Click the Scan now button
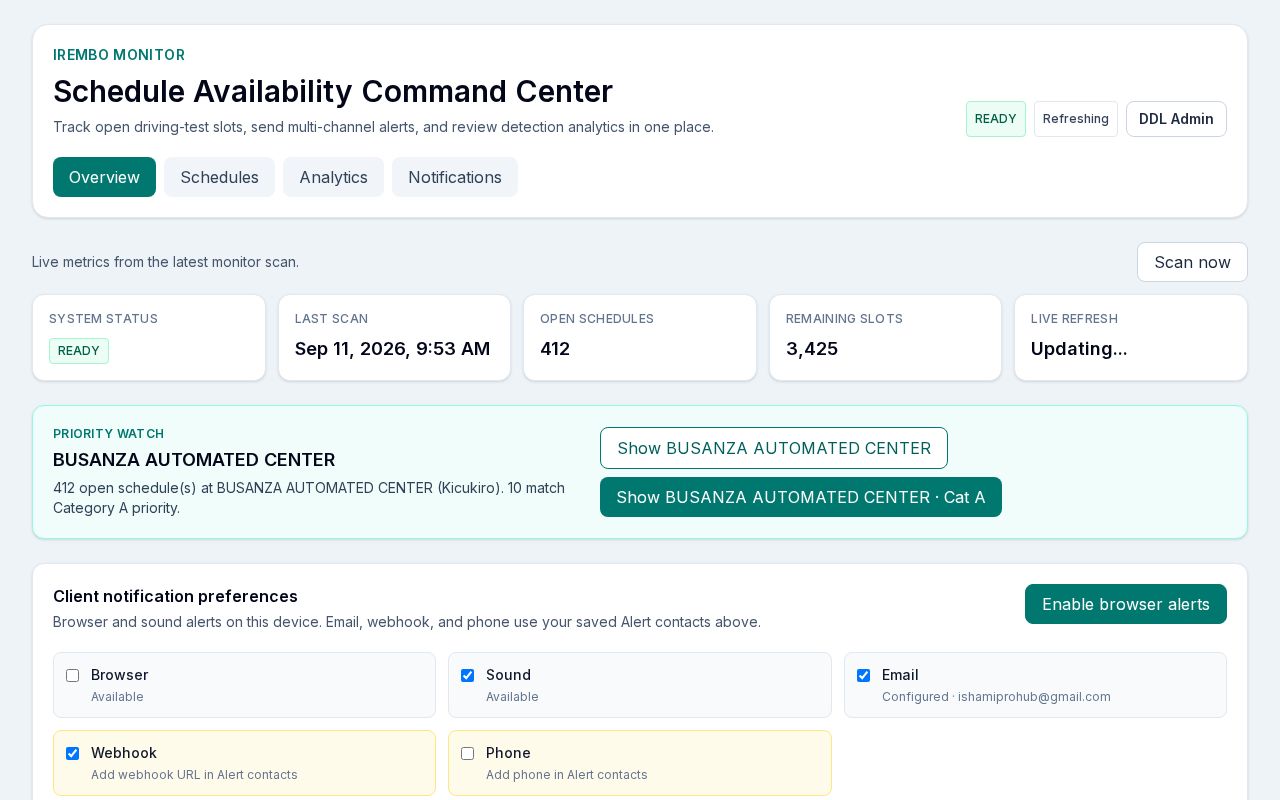Viewport: 1280px width, 800px height. pyautogui.click(x=1192, y=262)
